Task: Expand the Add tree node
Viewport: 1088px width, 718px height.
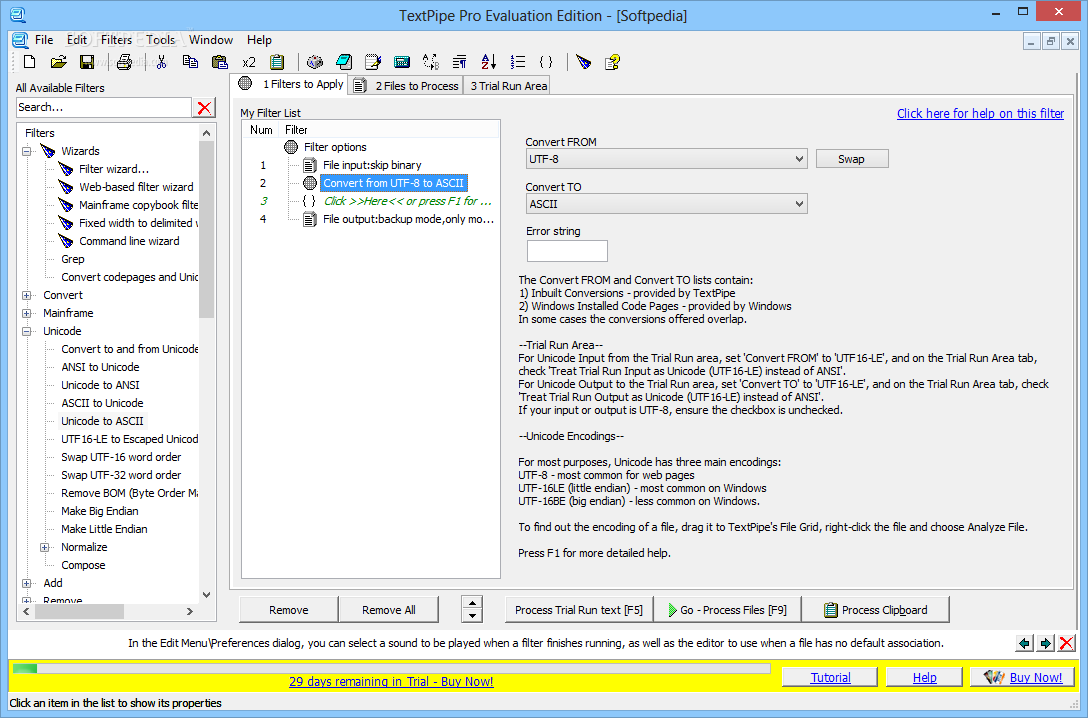Action: [x=26, y=583]
